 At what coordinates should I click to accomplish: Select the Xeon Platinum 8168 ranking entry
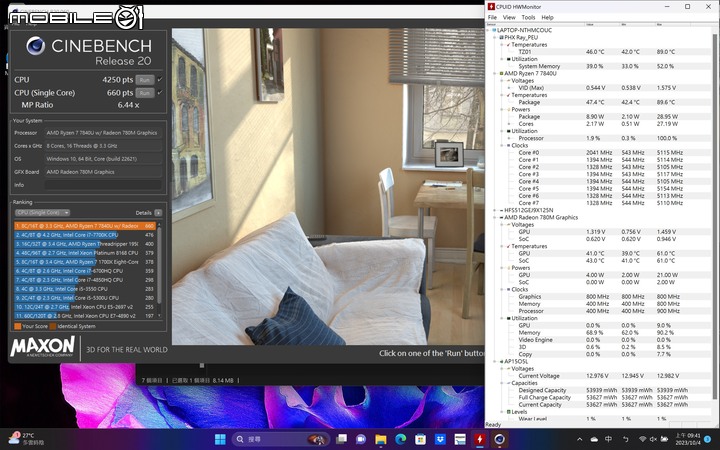pyautogui.click(x=85, y=253)
